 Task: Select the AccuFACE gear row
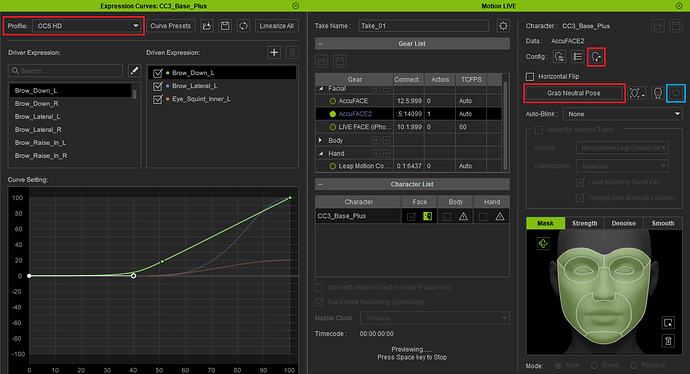408,101
